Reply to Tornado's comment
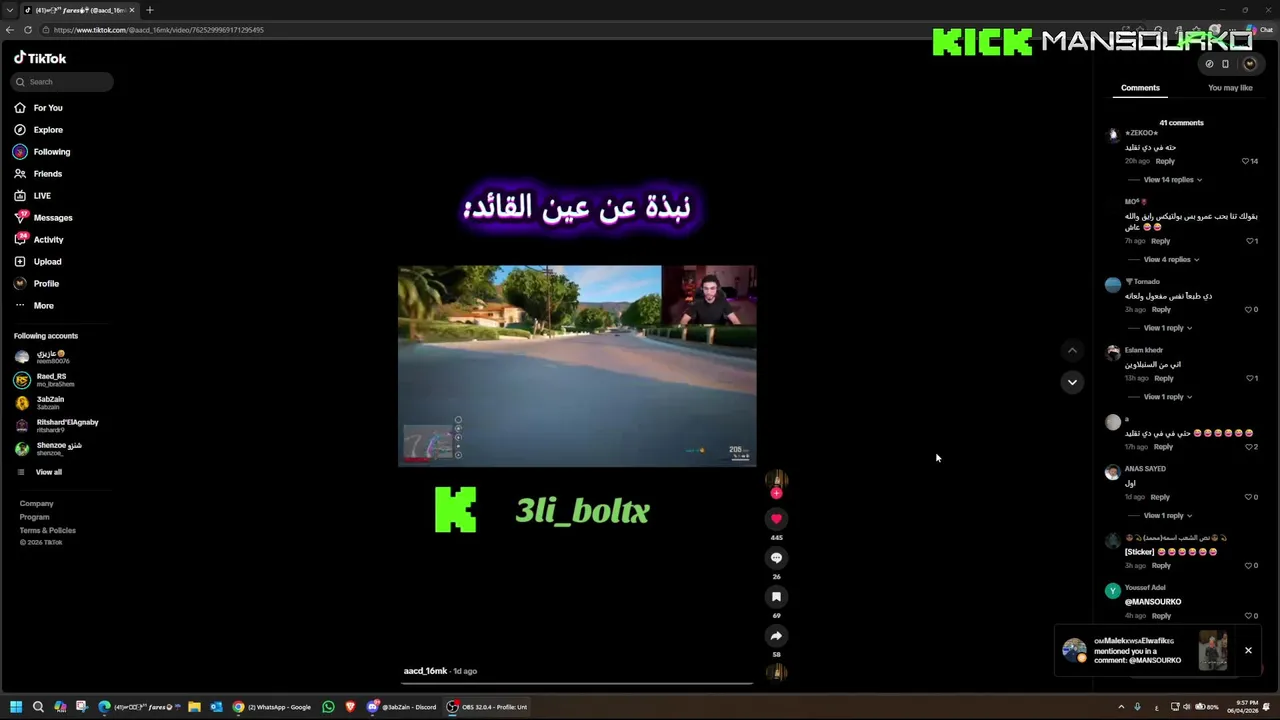The height and width of the screenshot is (720, 1280). point(1161,310)
